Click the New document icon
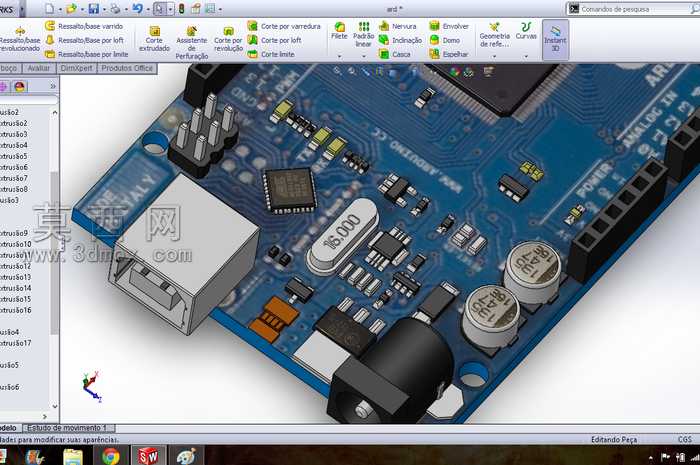This screenshot has width=700, height=465. coord(50,8)
